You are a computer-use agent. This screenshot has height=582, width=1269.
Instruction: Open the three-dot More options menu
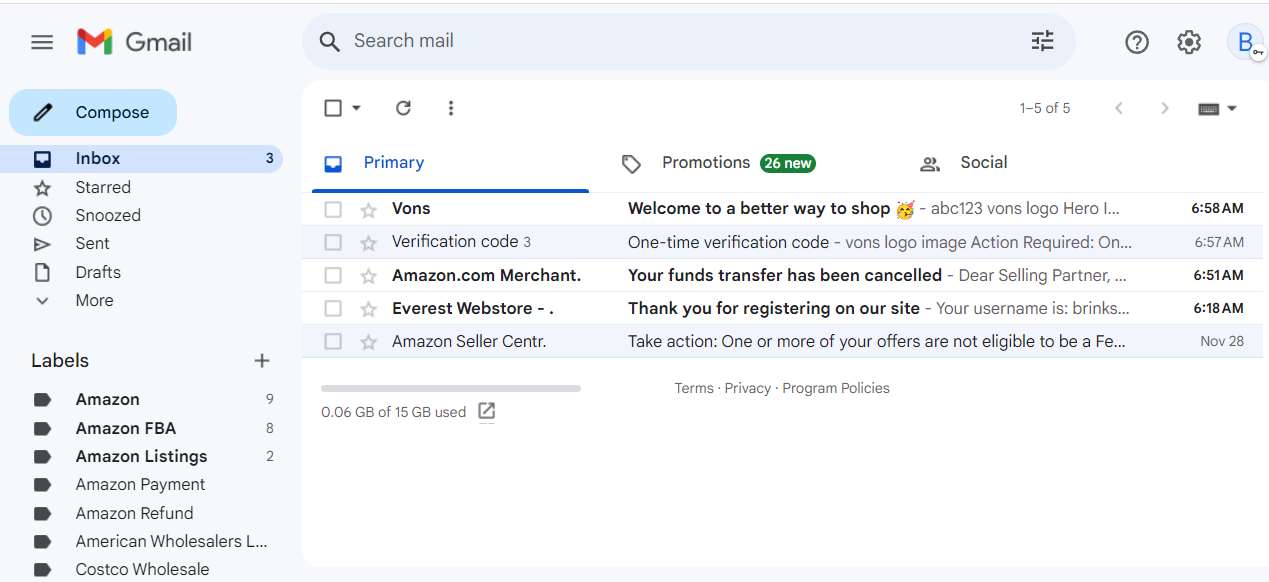pyautogui.click(x=451, y=108)
